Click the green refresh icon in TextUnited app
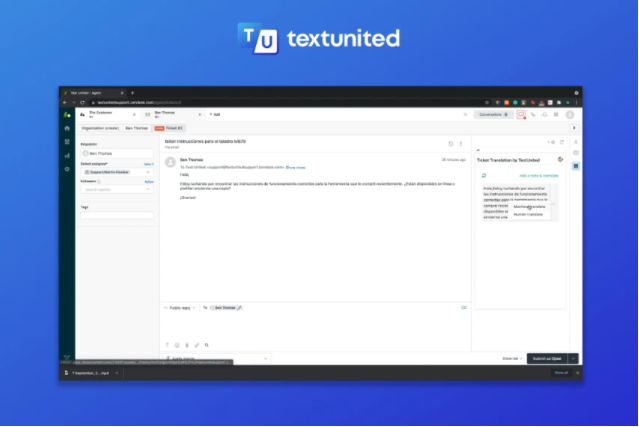Screen dimensions: 639x427 [x=484, y=176]
